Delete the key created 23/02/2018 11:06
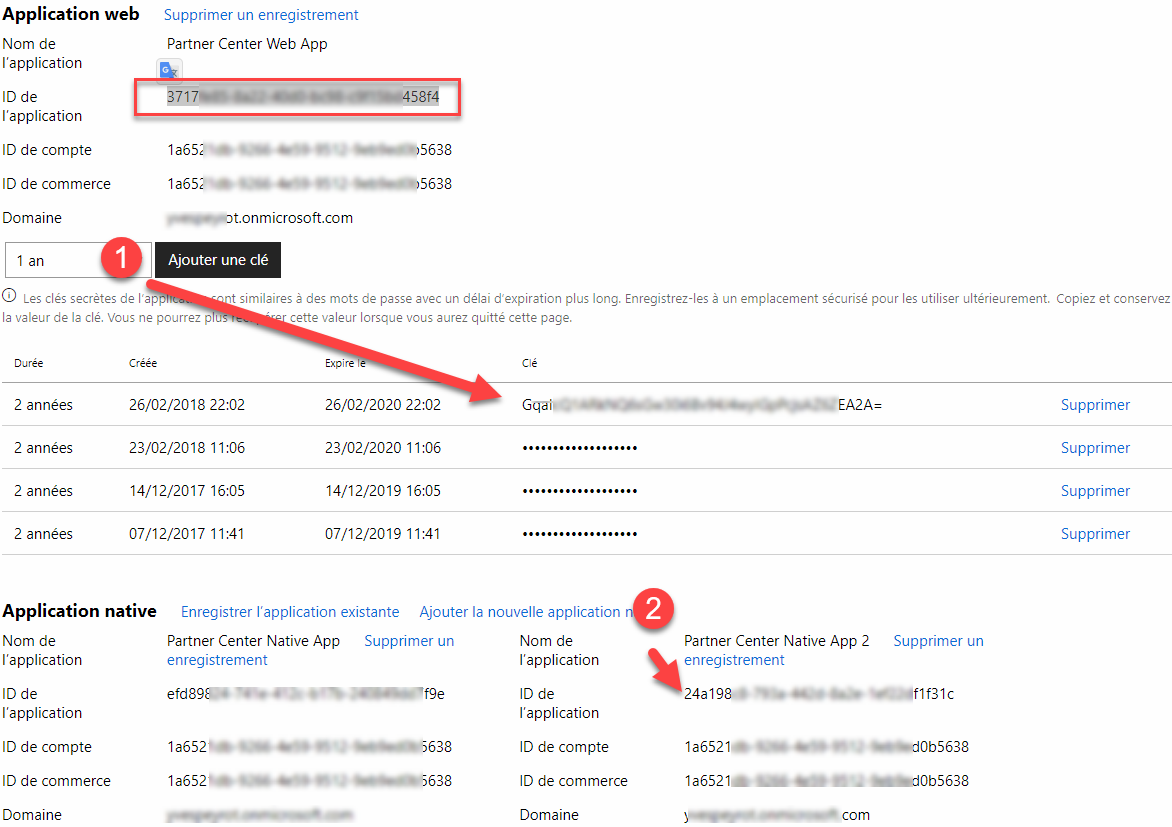Image resolution: width=1172 pixels, height=827 pixels. click(x=1095, y=448)
